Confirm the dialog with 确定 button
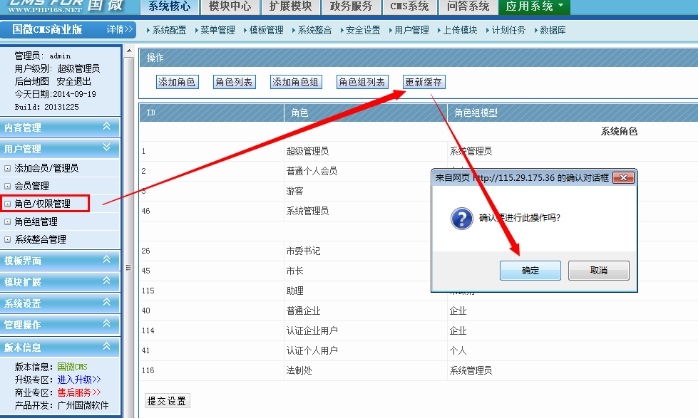This screenshot has height=419, width=698. pyautogui.click(x=530, y=270)
